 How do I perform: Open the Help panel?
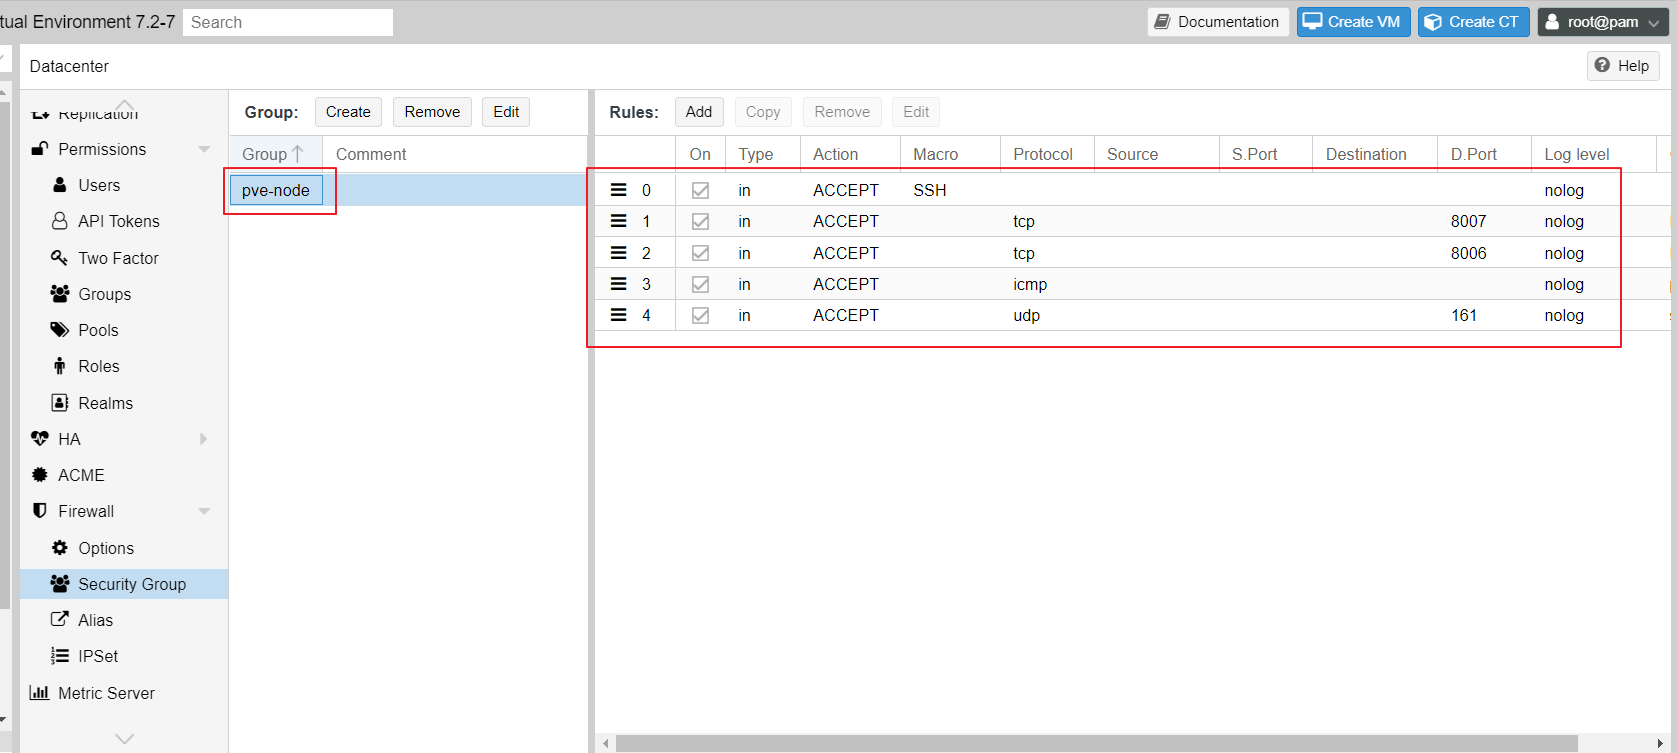point(1623,66)
